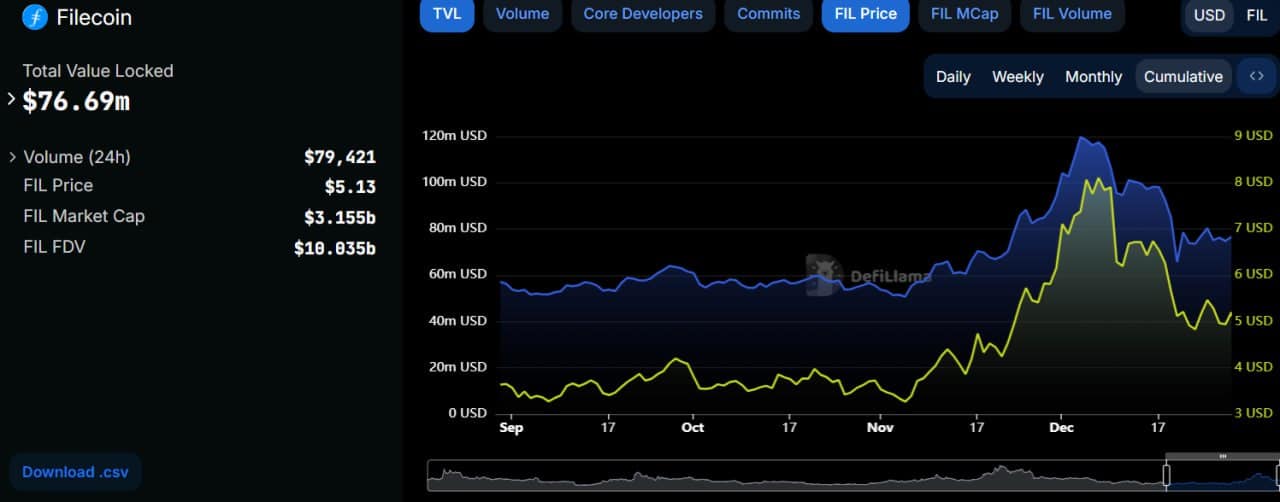This screenshot has height=502, width=1280.
Task: Click the Total Value Locked label
Action: 98,71
